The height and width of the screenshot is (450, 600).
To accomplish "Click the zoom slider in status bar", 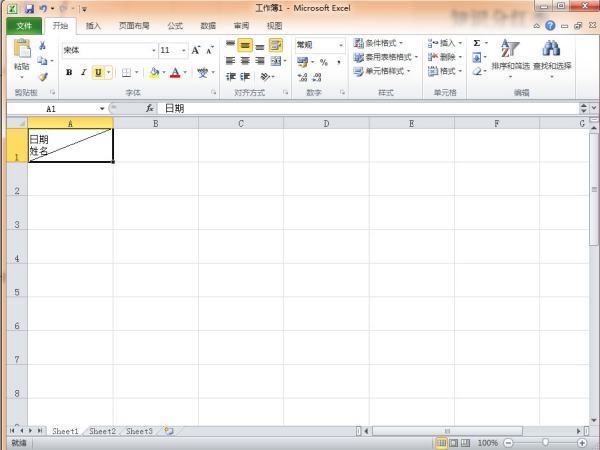I will [545, 442].
